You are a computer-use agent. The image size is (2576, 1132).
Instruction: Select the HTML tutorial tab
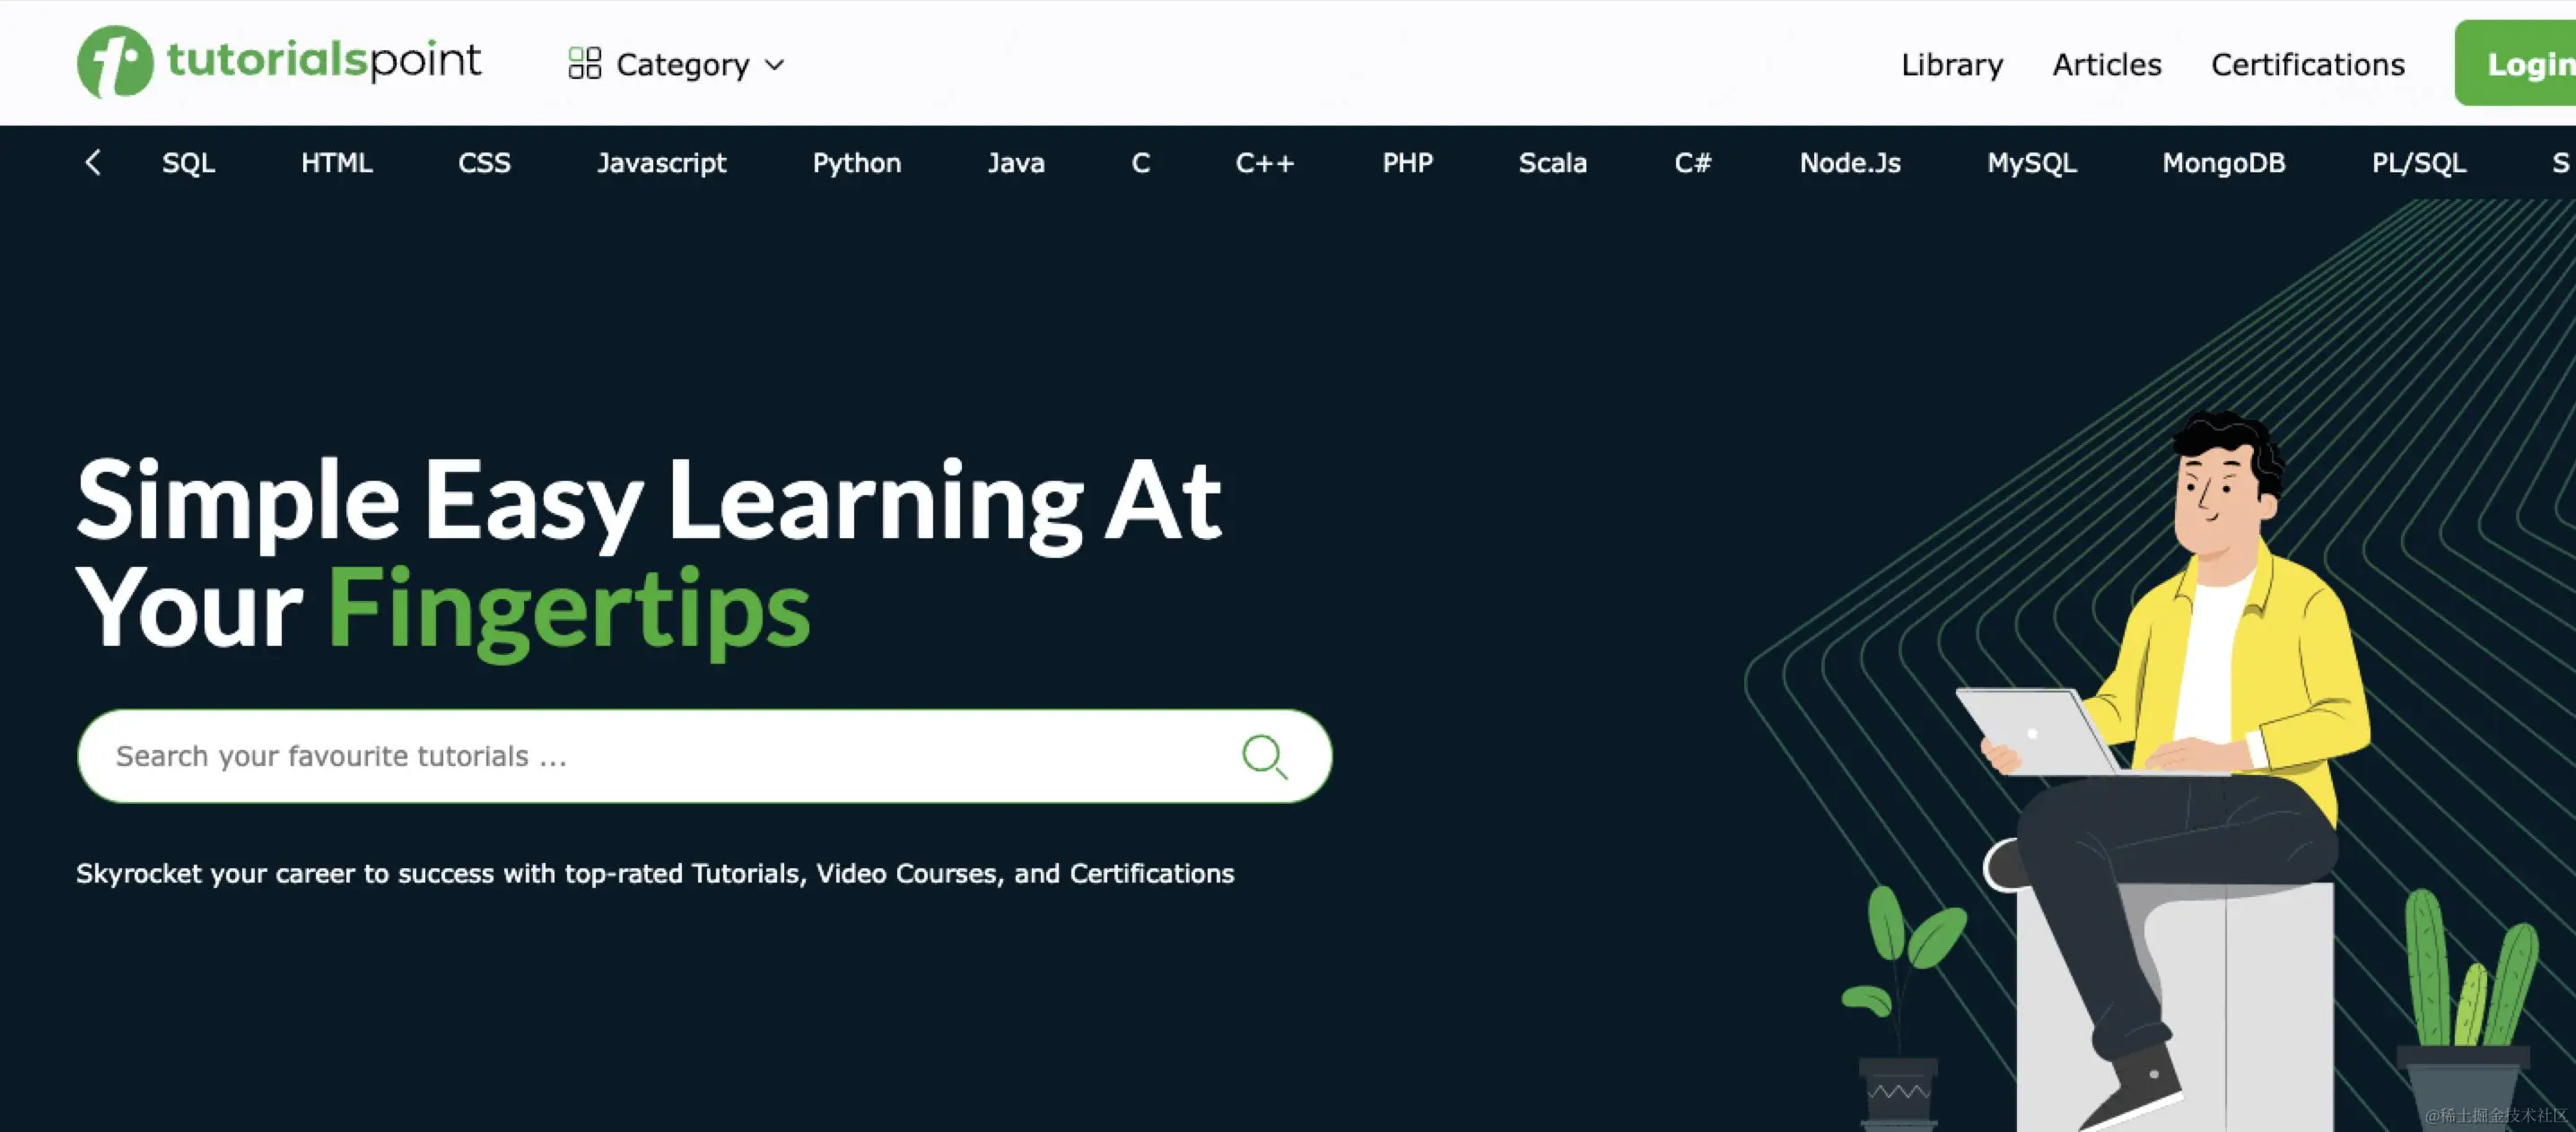point(336,163)
